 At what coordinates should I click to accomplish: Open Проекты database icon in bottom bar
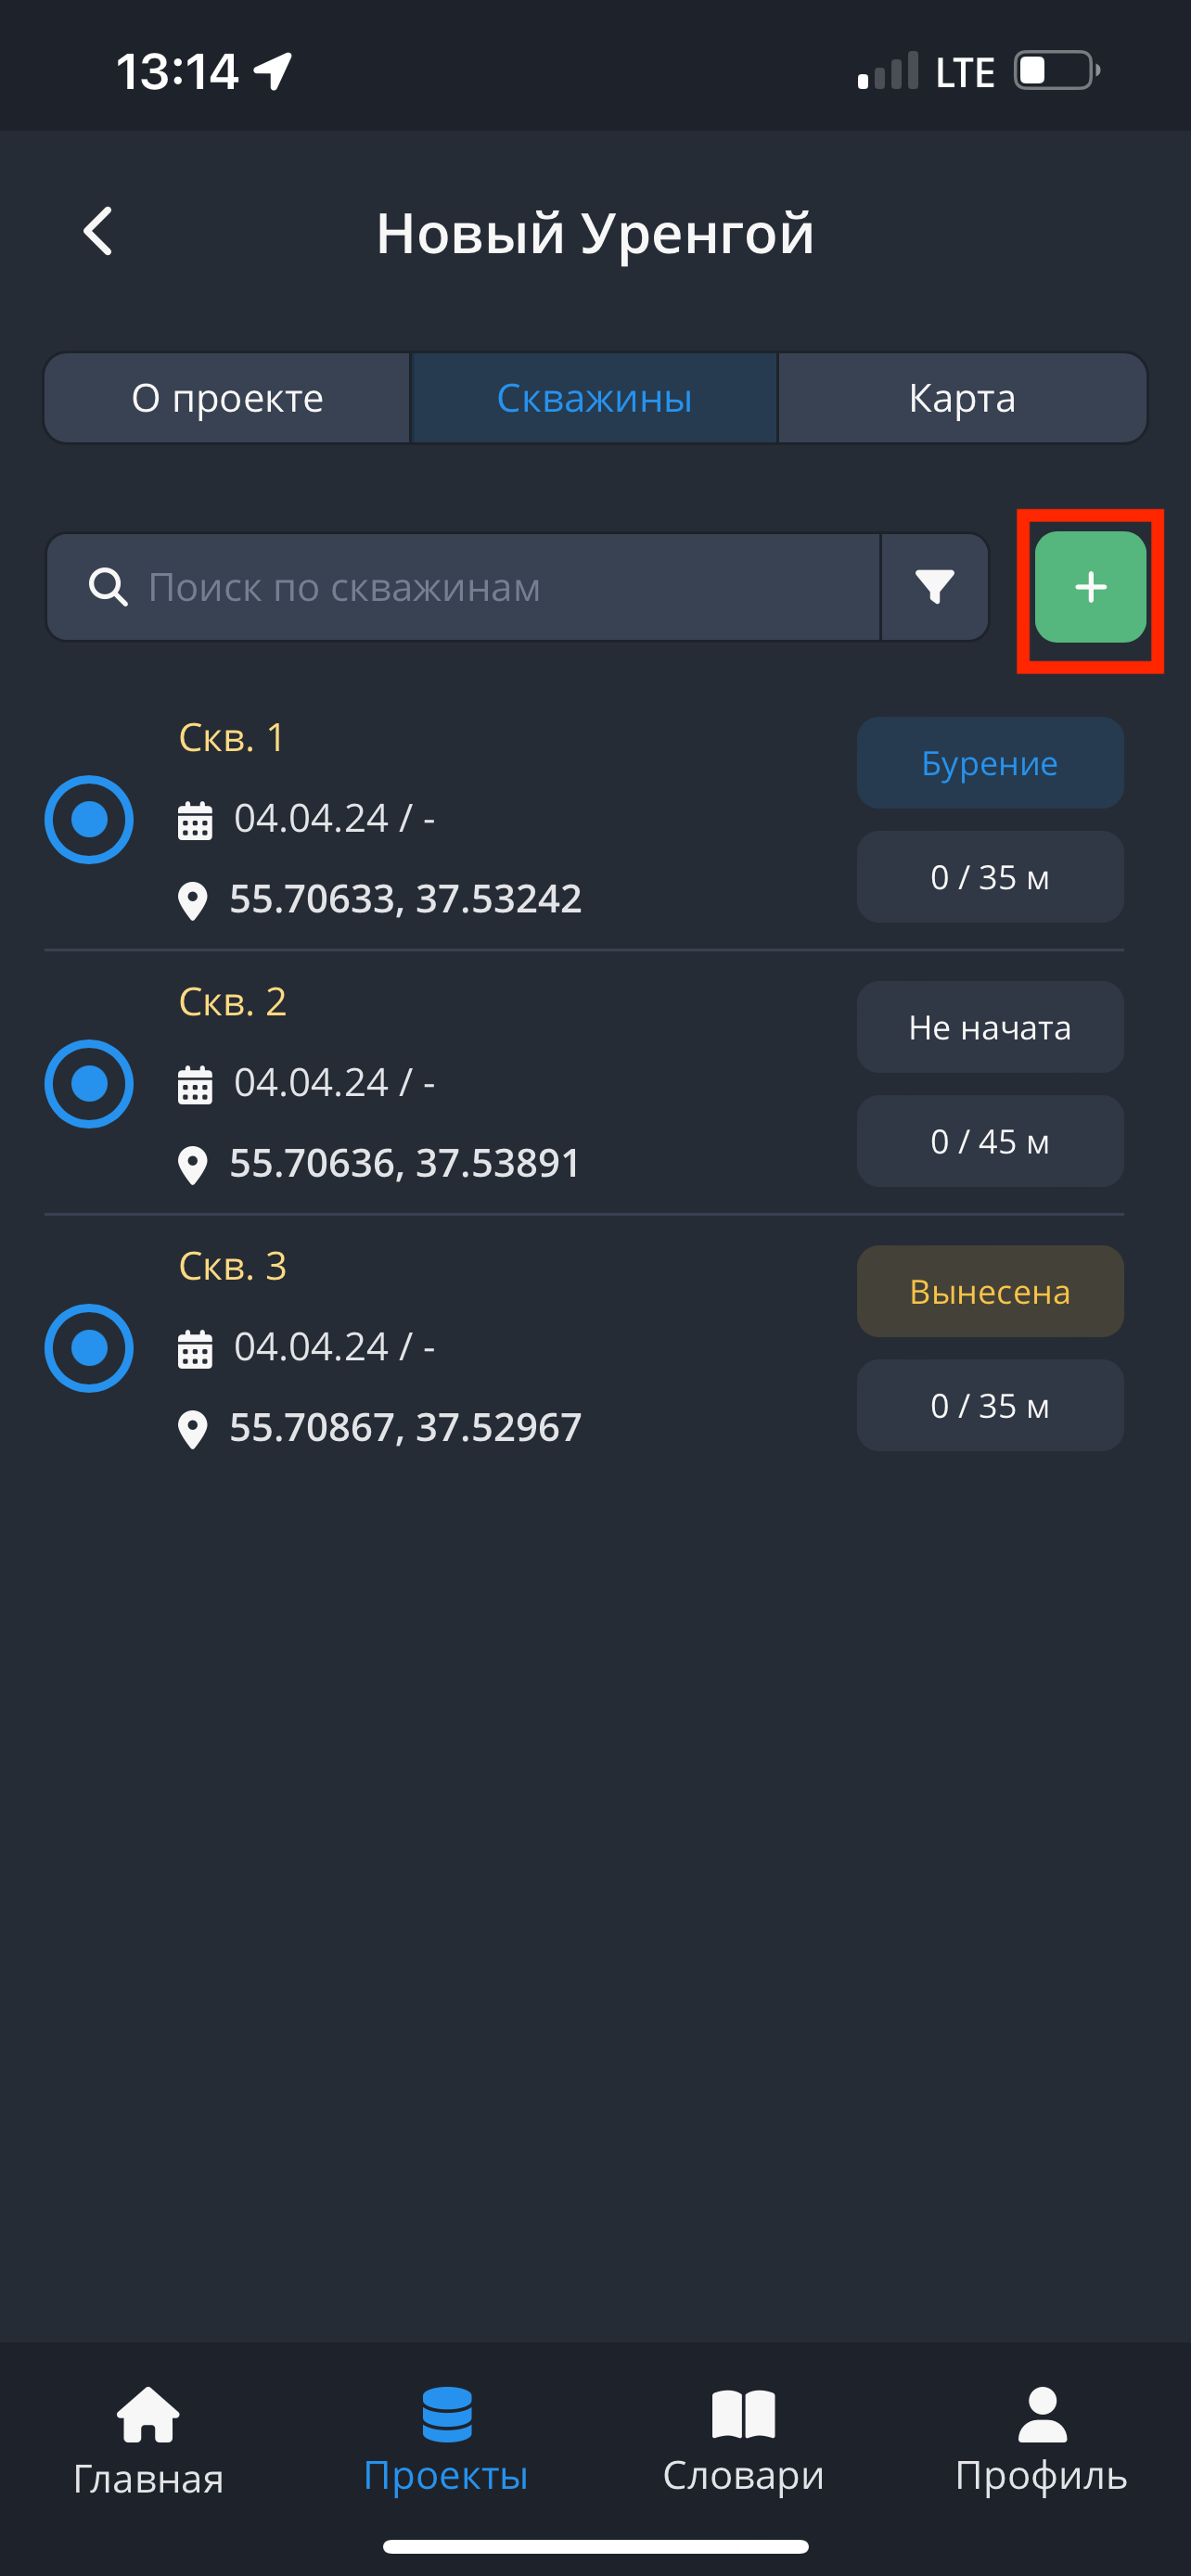point(446,2414)
